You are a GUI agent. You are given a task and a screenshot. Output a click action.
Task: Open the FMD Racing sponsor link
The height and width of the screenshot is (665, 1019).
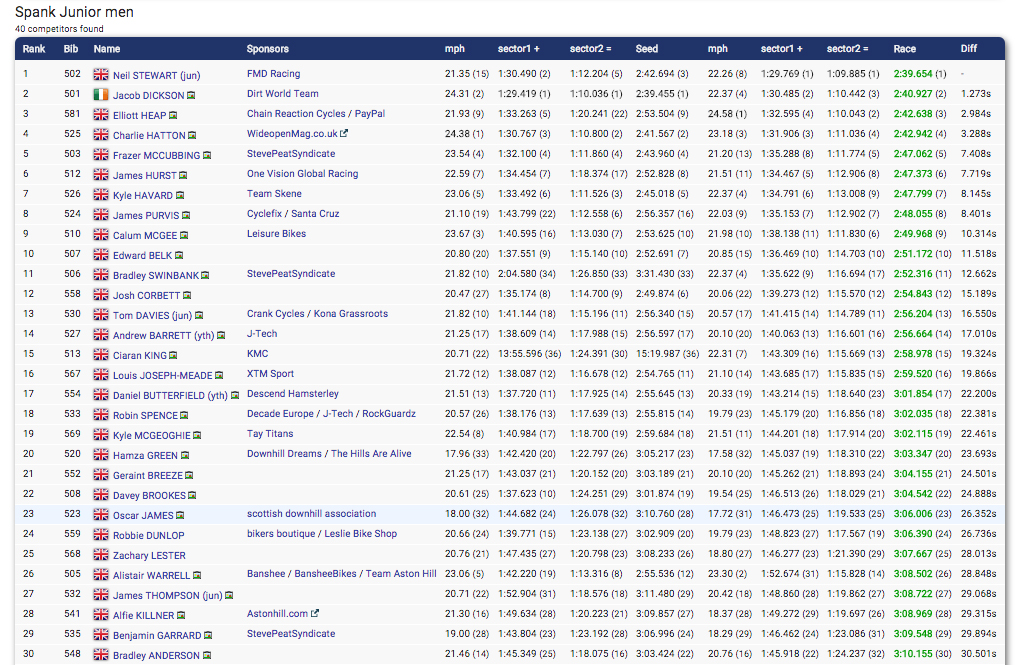(x=273, y=74)
